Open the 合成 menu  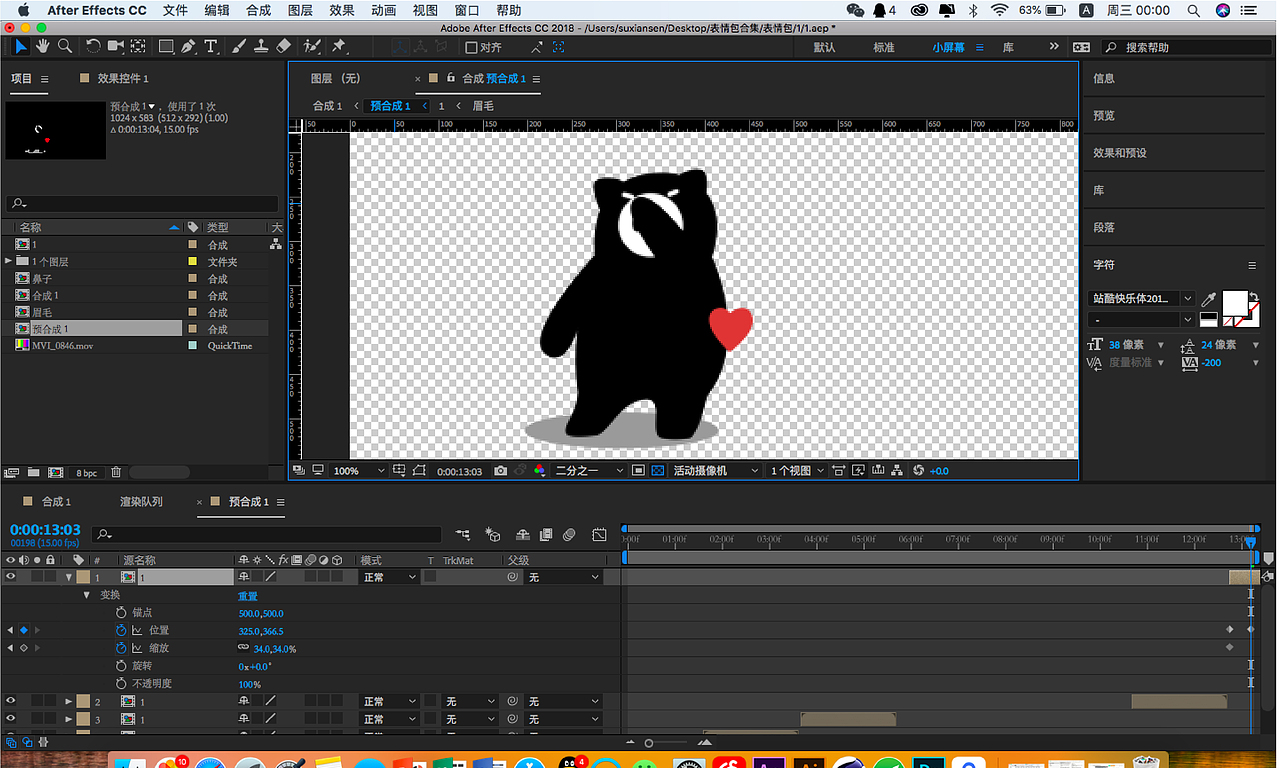point(258,10)
